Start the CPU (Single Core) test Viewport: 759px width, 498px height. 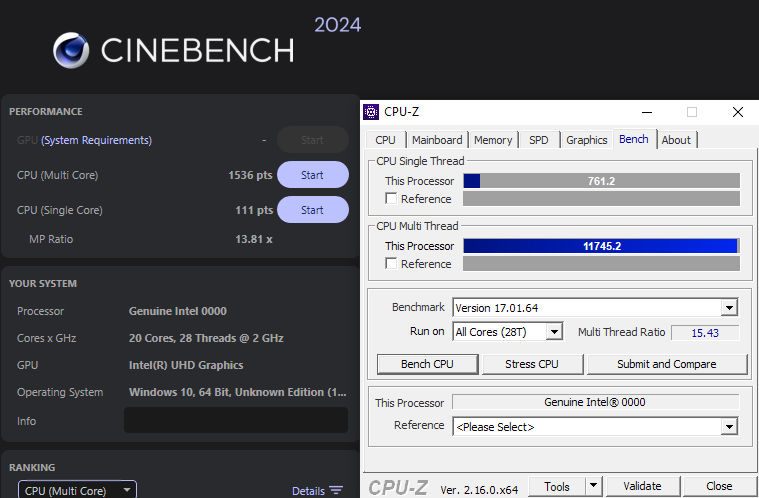pyautogui.click(x=313, y=210)
